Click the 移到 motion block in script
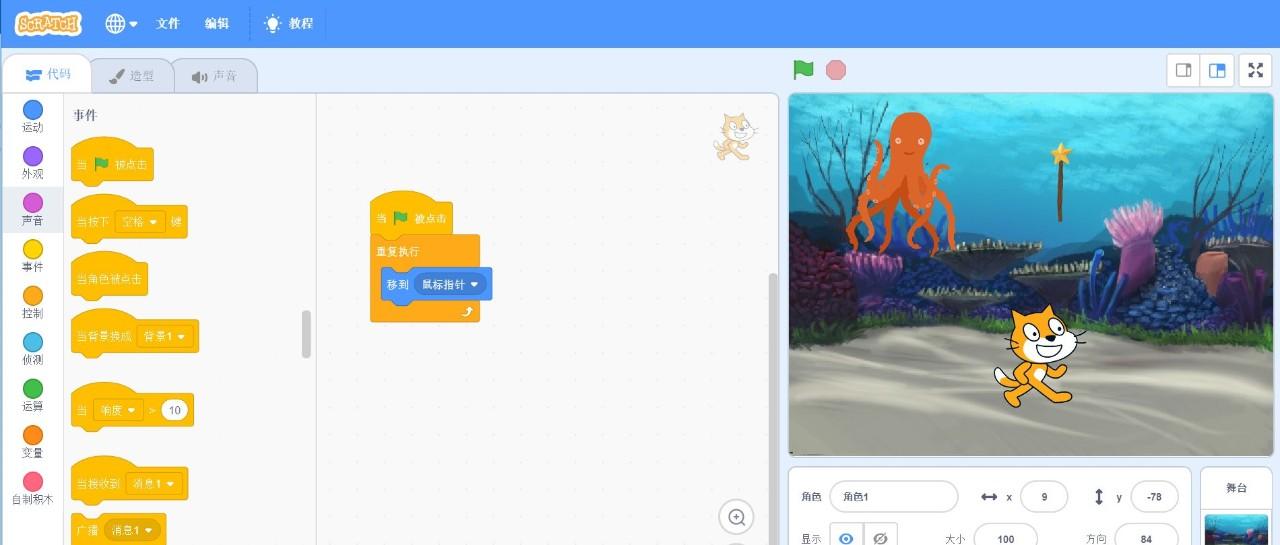1280x545 pixels. click(x=398, y=285)
